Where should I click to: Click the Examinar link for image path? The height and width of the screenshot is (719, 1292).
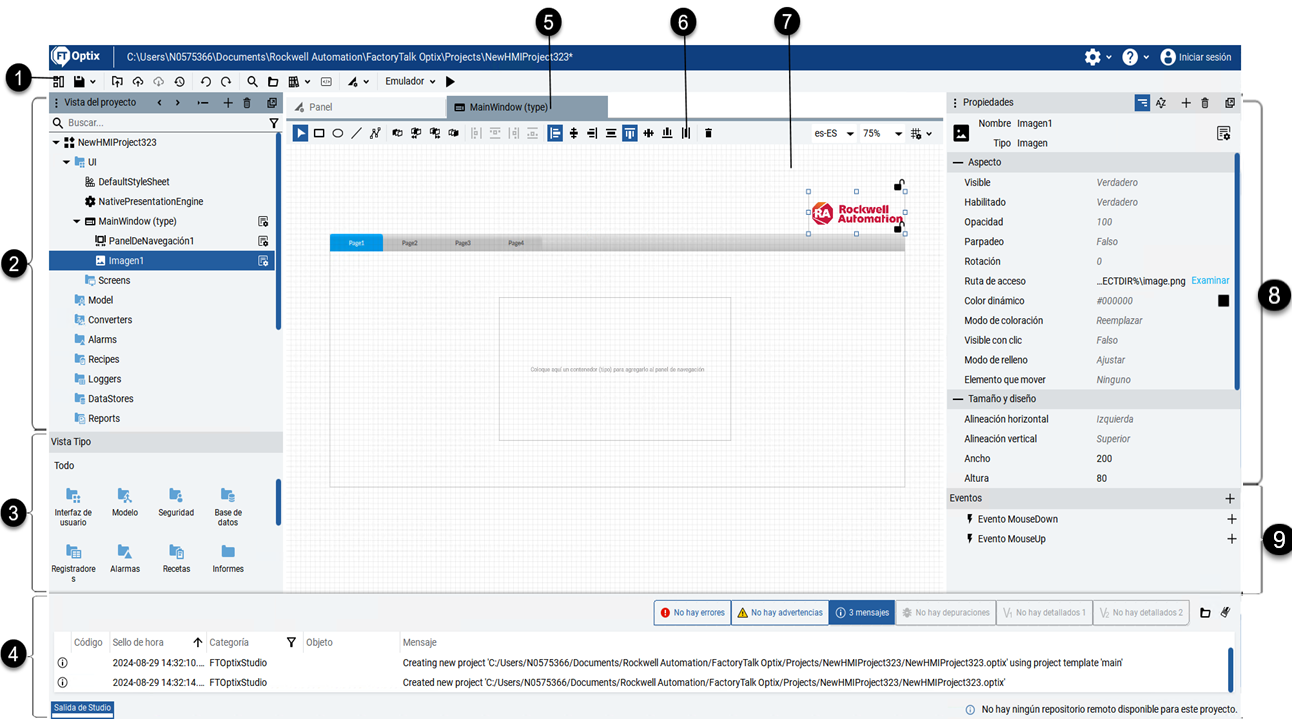(1210, 281)
